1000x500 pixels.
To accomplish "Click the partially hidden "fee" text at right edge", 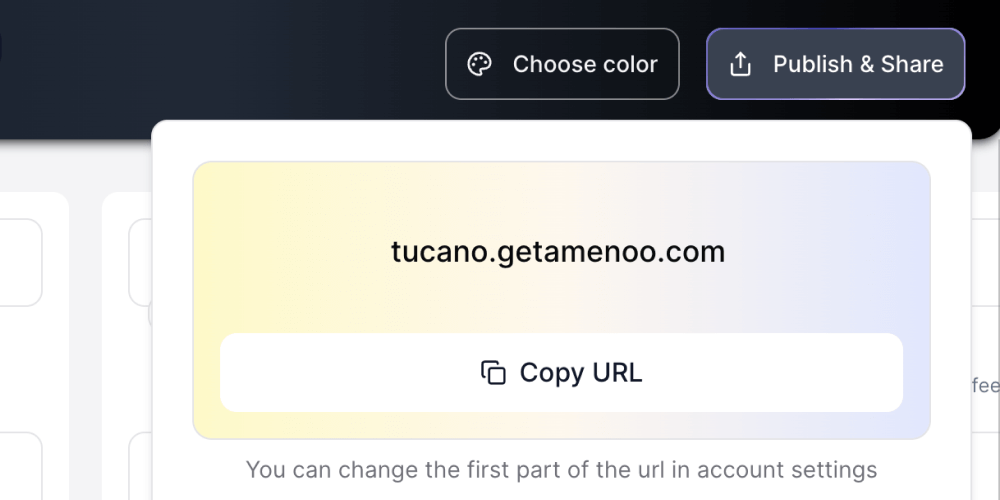I will pyautogui.click(x=985, y=385).
